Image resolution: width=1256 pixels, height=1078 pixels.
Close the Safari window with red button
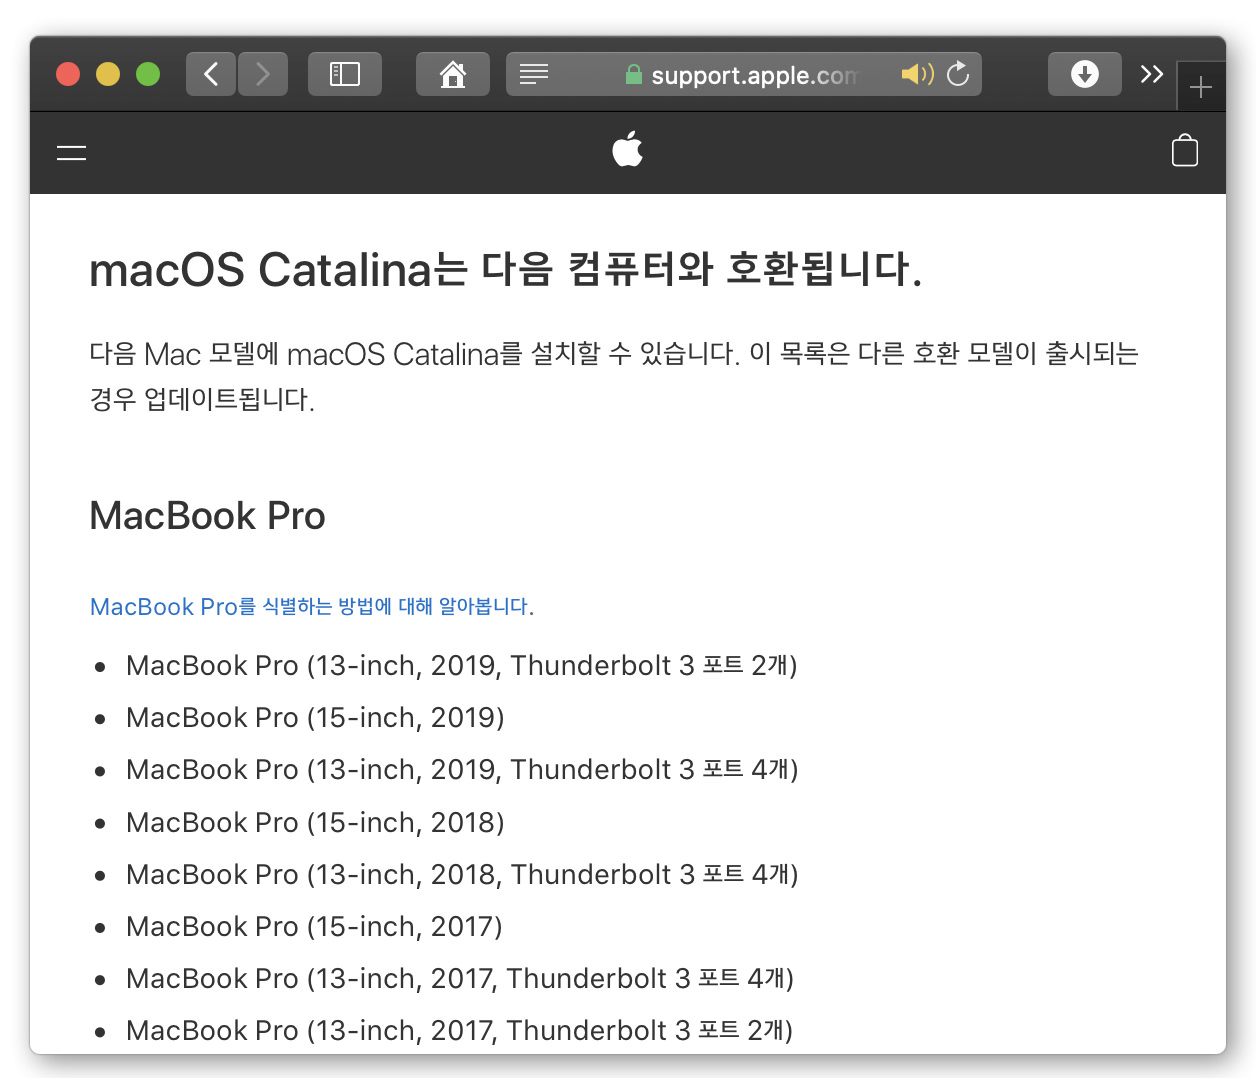tap(68, 74)
